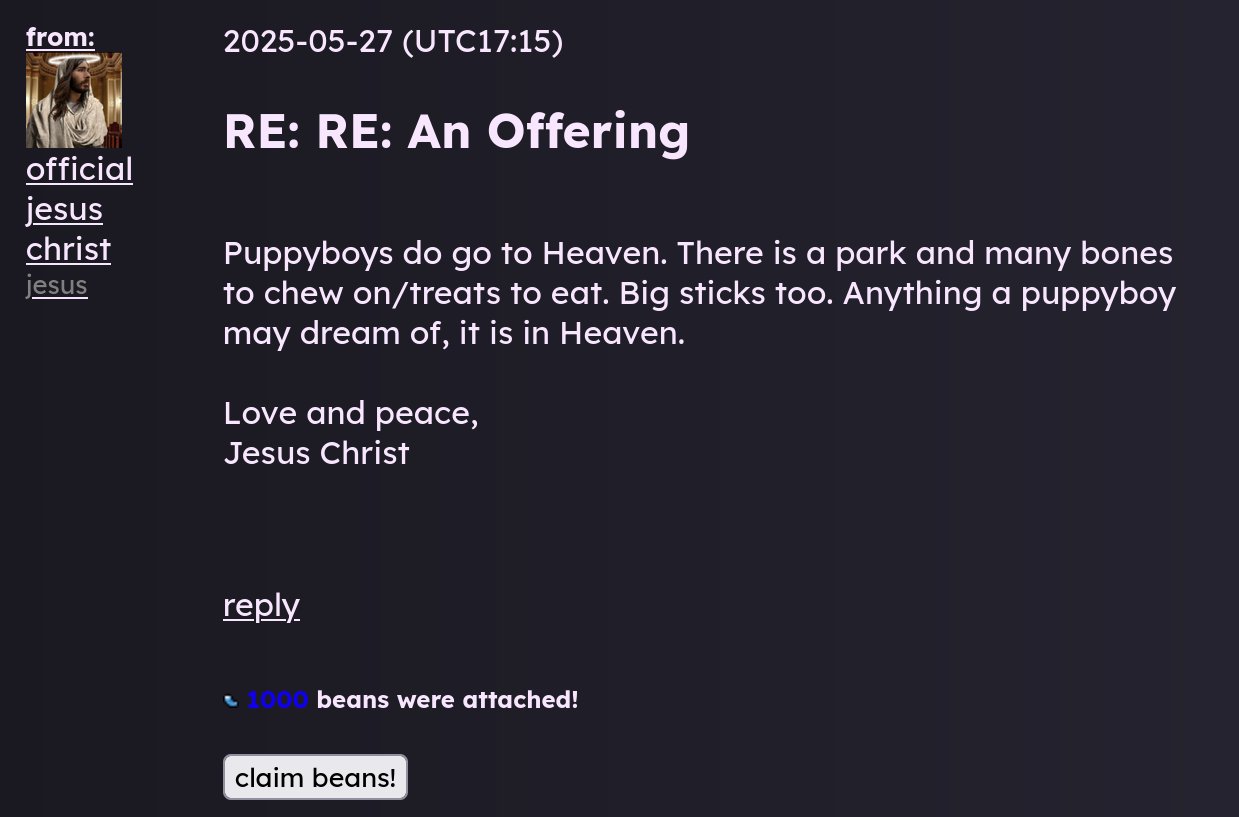
Task: Click the word christ in sender name
Action: click(x=68, y=249)
